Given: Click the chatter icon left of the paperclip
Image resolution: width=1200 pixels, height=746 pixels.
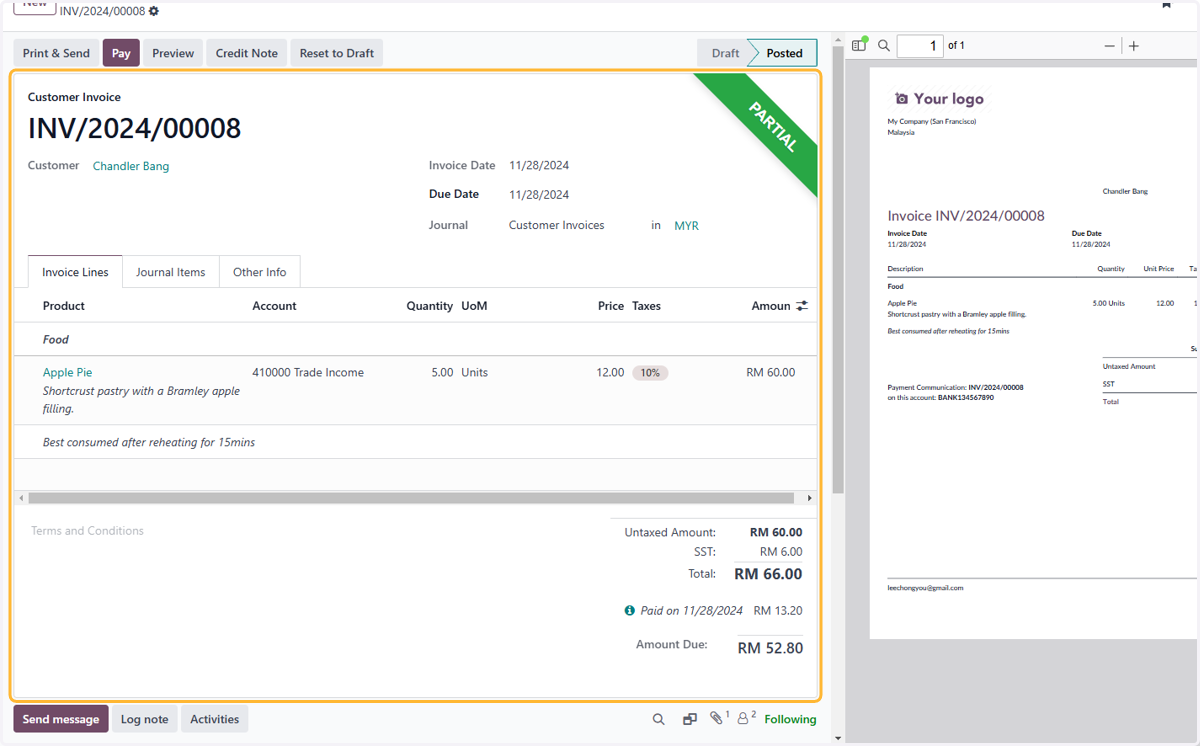Looking at the screenshot, I should click(690, 719).
